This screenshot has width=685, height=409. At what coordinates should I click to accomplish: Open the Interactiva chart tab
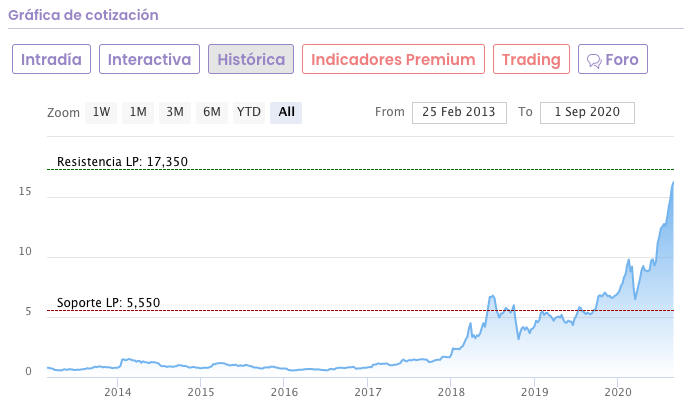[x=149, y=59]
